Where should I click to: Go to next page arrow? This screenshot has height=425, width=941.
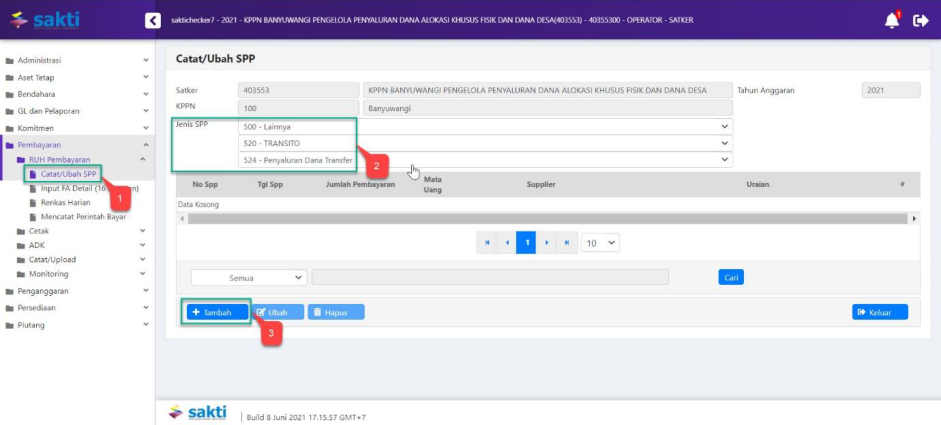click(x=547, y=242)
